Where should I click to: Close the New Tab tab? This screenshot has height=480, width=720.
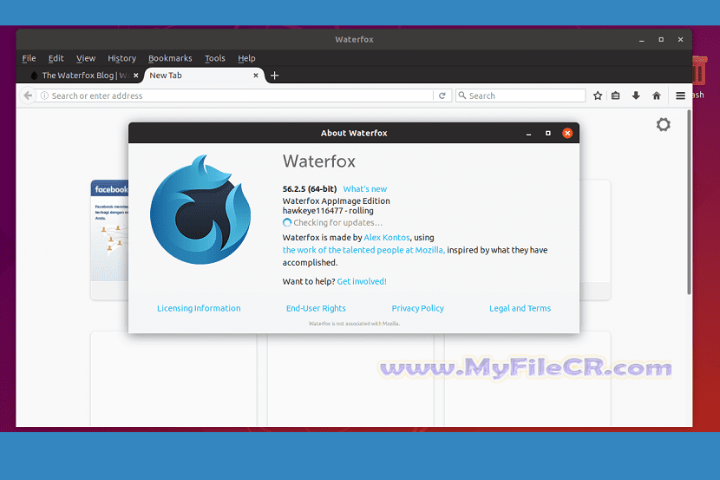(x=256, y=75)
